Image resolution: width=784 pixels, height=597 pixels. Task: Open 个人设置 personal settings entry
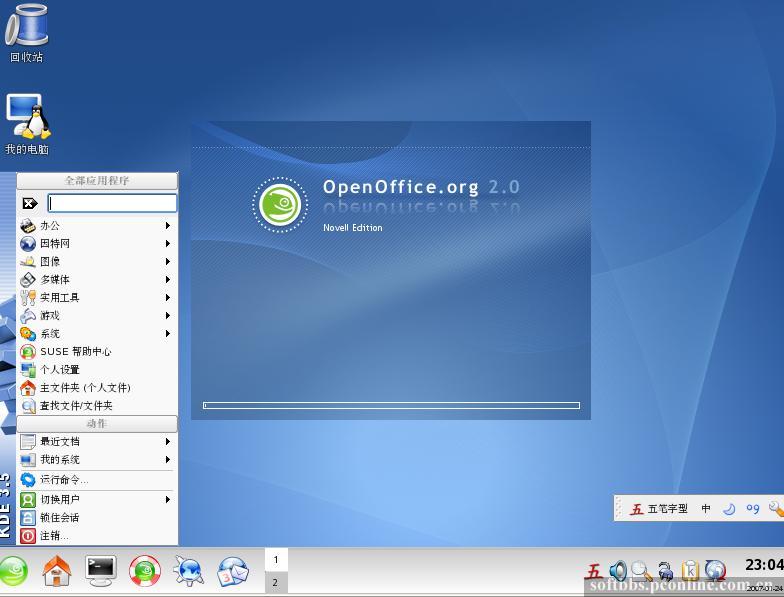[97, 370]
